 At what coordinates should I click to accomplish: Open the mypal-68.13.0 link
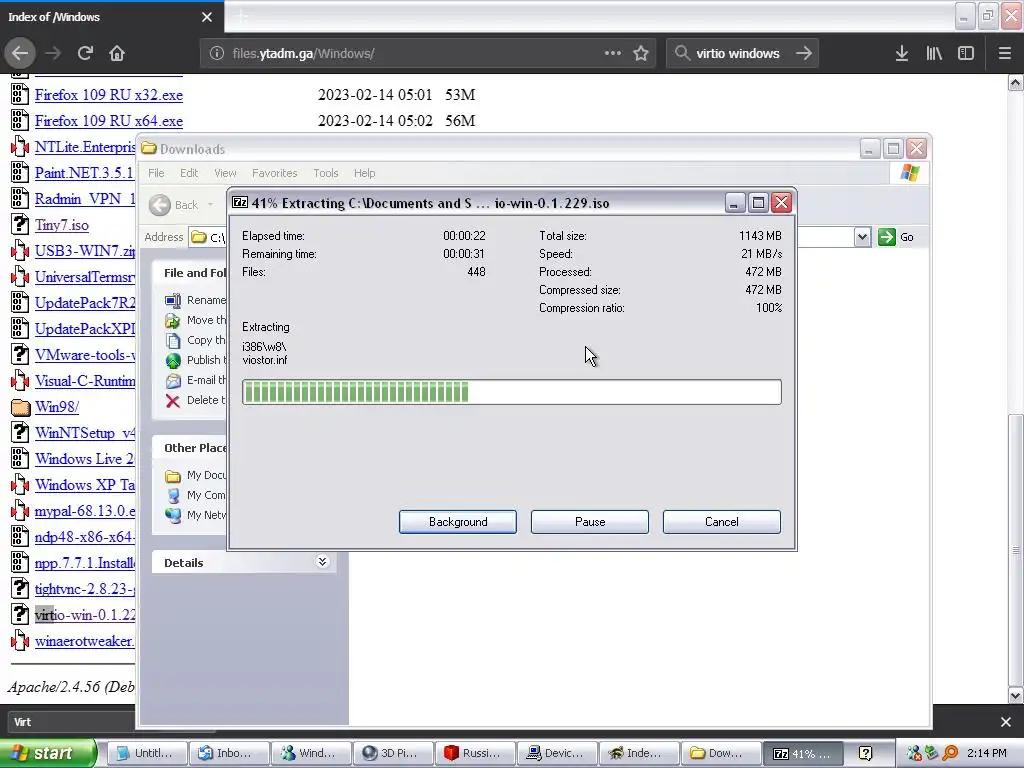[85, 511]
